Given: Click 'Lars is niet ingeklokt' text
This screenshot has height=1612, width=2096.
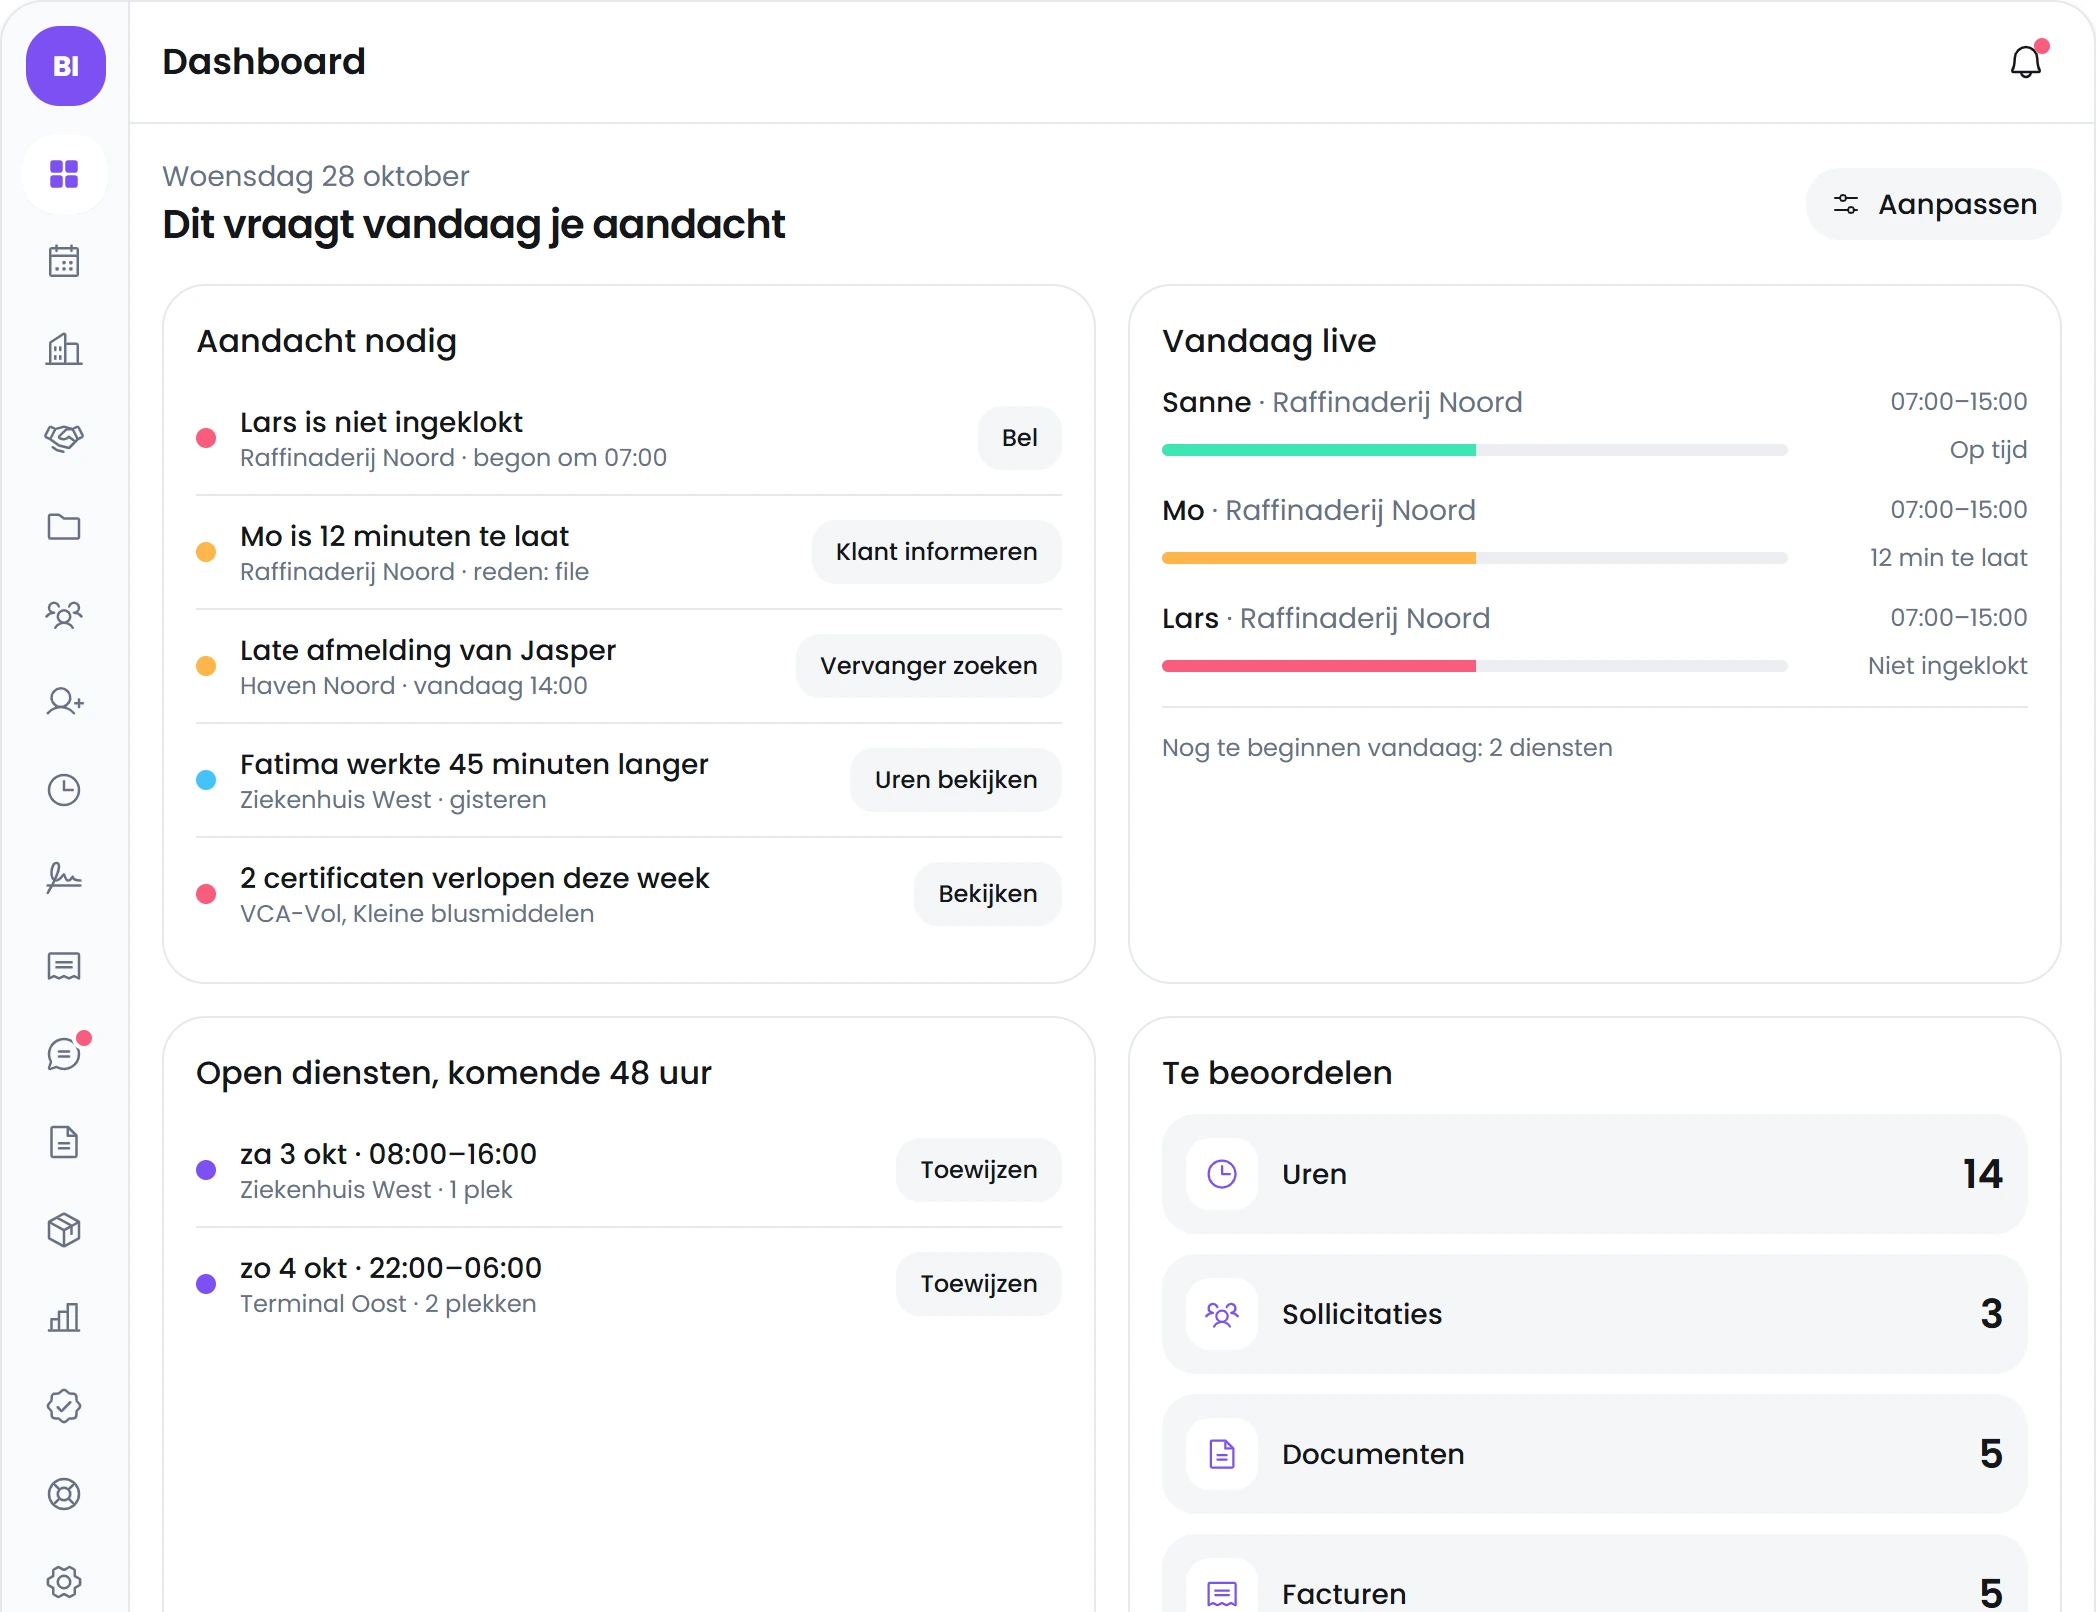Looking at the screenshot, I should coord(381,422).
